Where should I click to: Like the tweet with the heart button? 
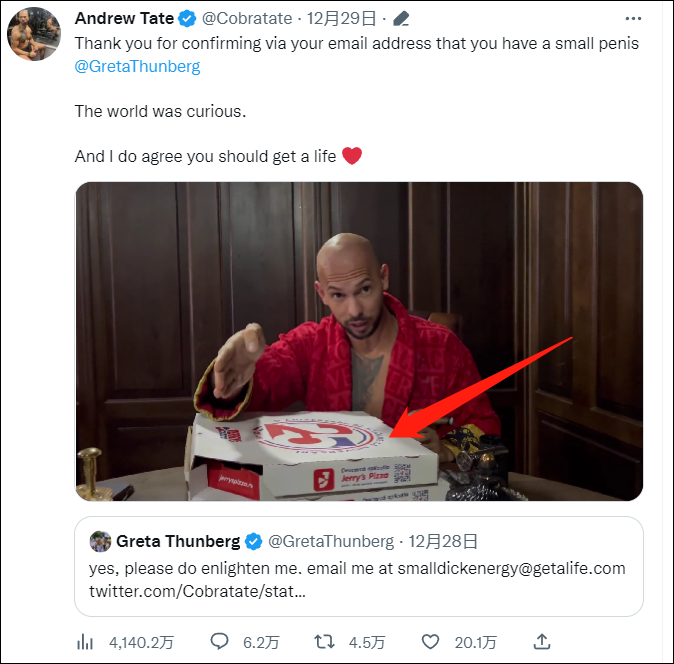[431, 640]
